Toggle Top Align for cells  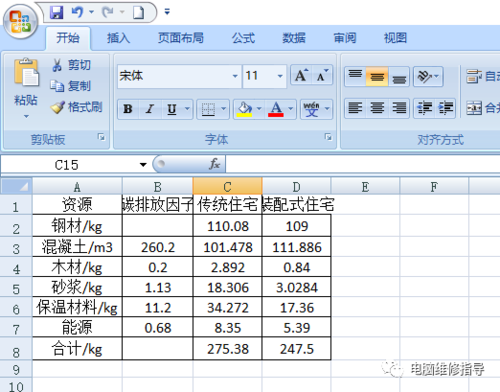pyautogui.click(x=355, y=76)
